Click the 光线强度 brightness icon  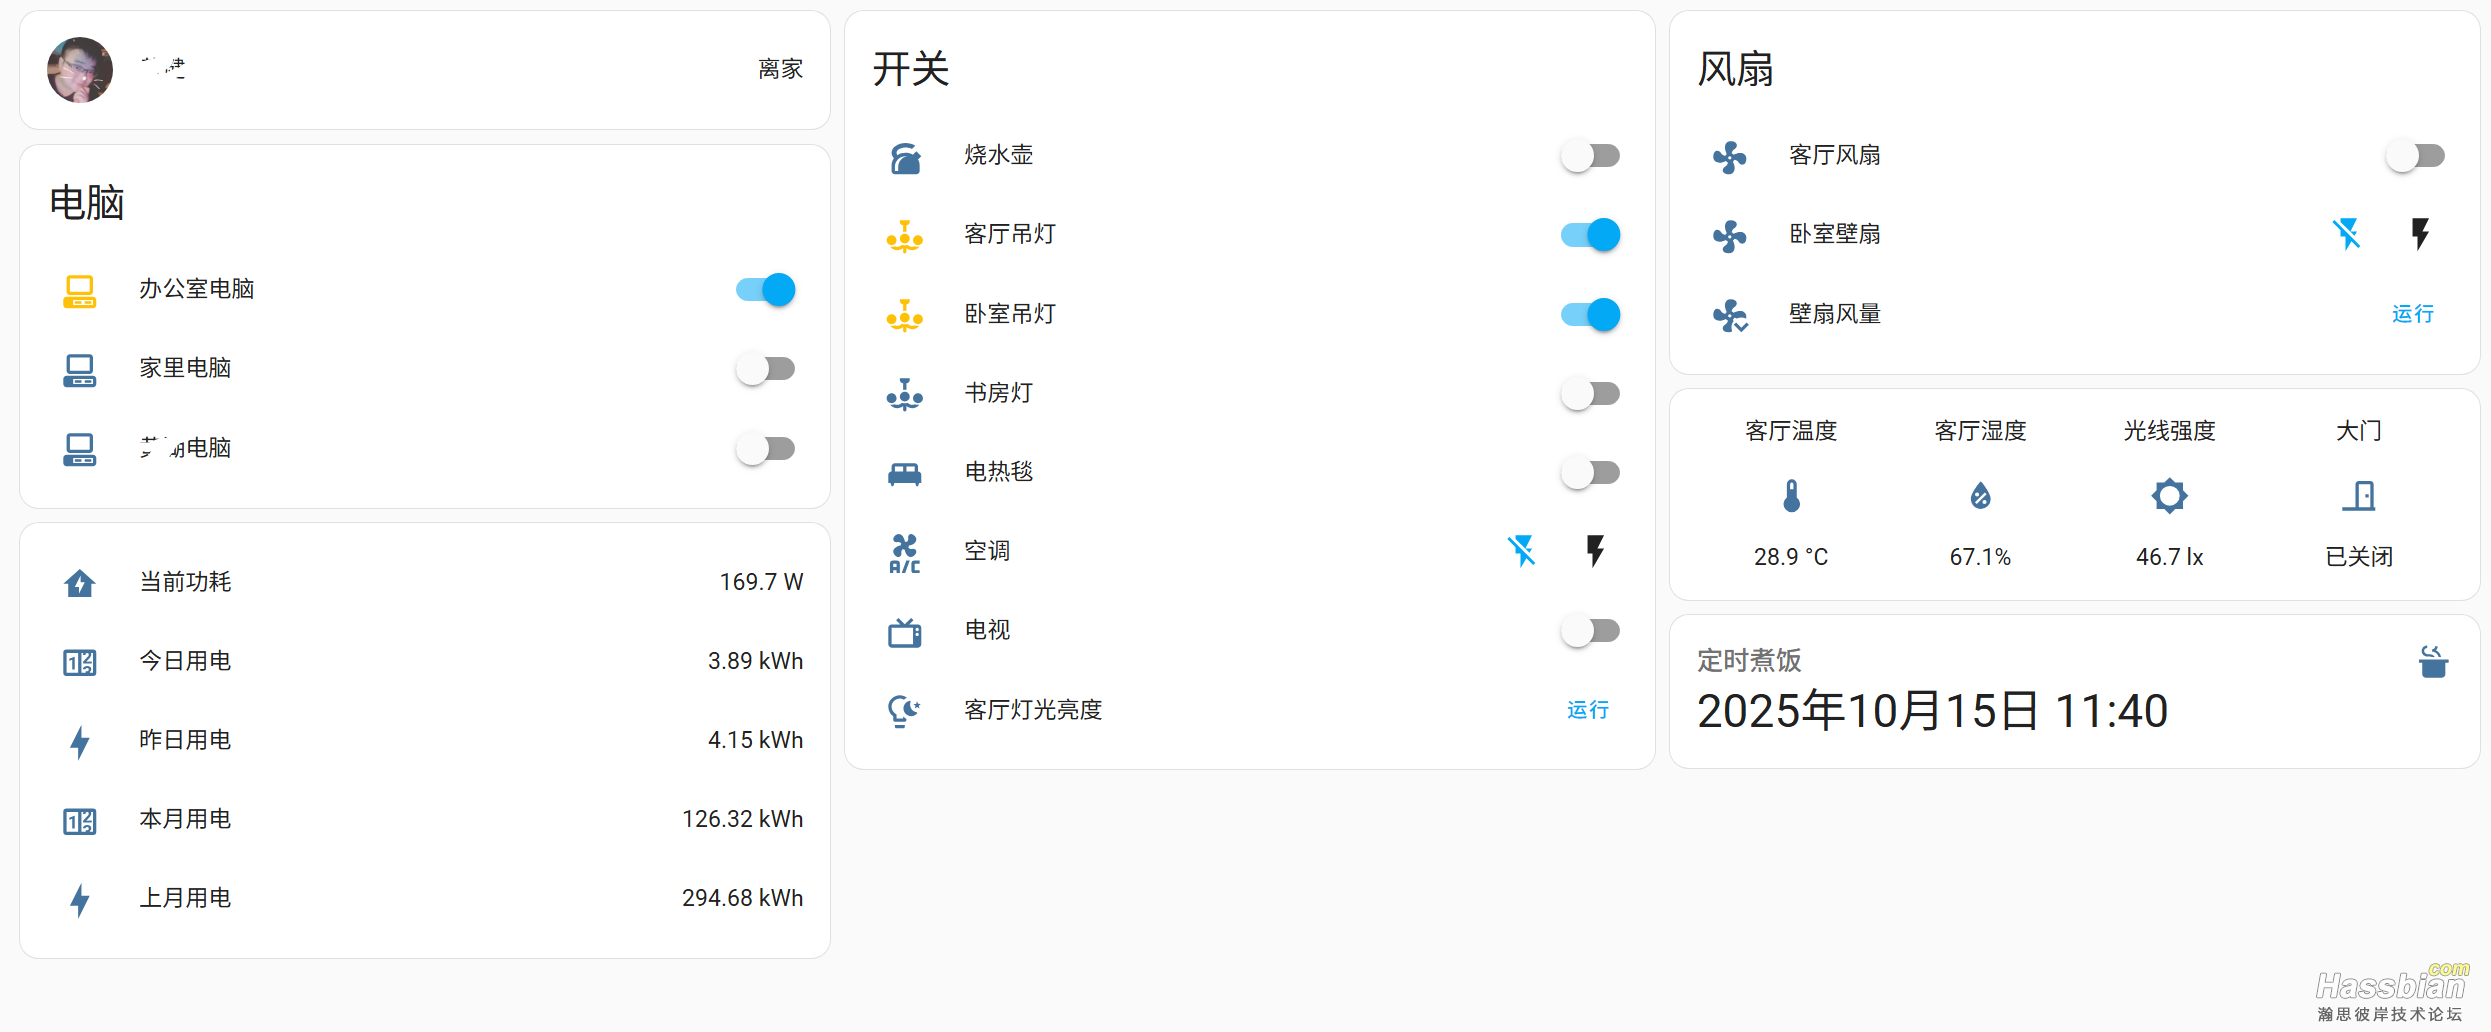pos(2169,496)
